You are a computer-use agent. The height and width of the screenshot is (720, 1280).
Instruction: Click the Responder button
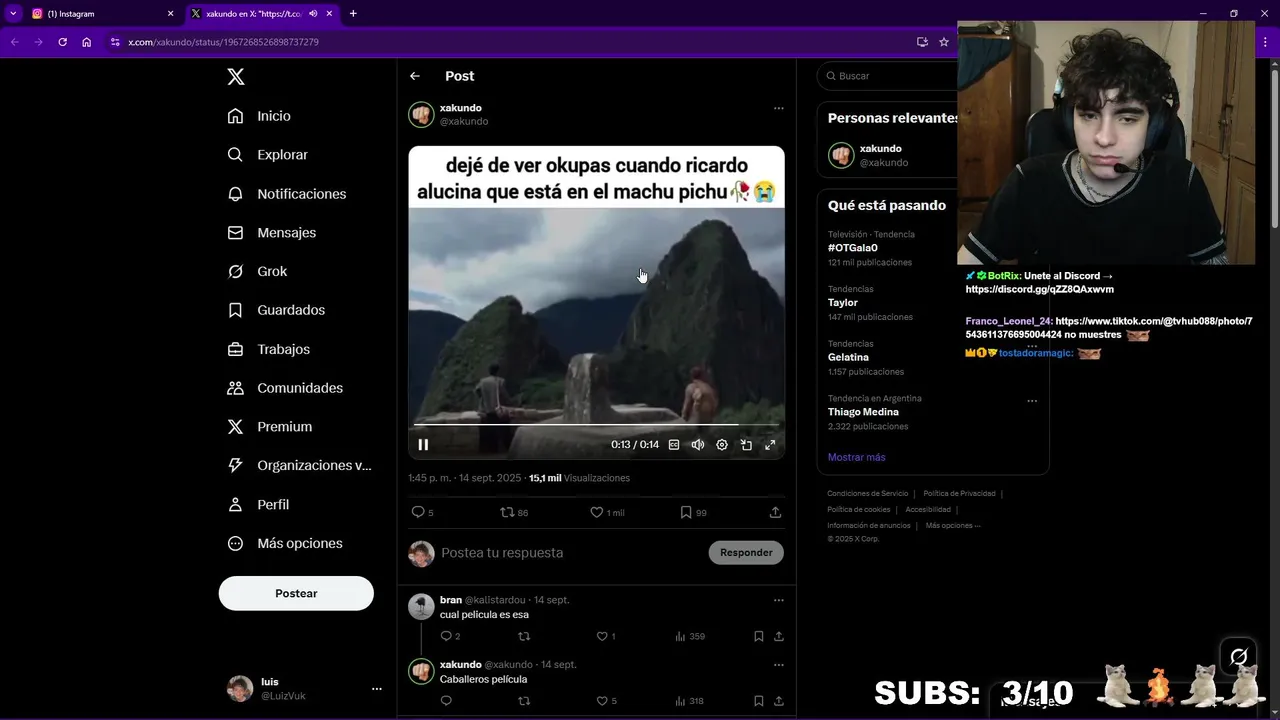tap(746, 553)
